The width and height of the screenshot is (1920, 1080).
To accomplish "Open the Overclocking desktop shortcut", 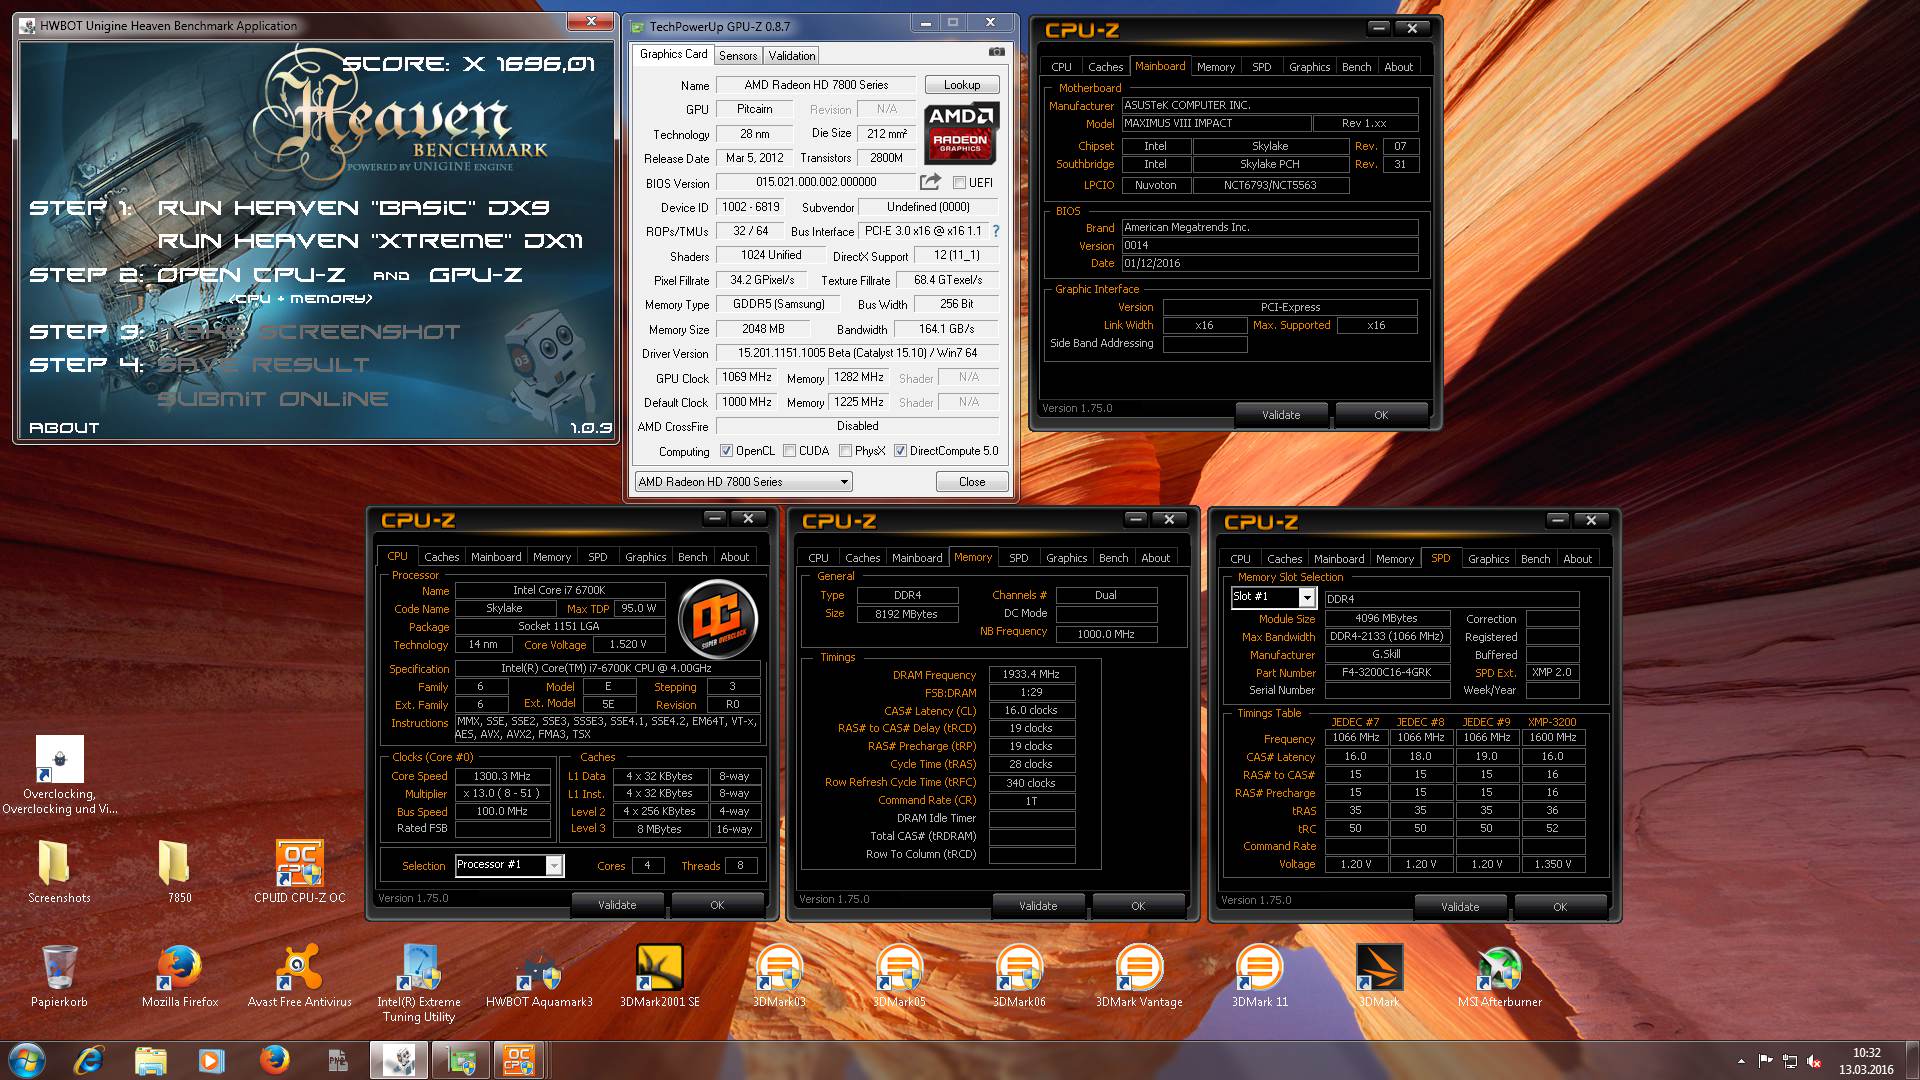I will pos(59,775).
